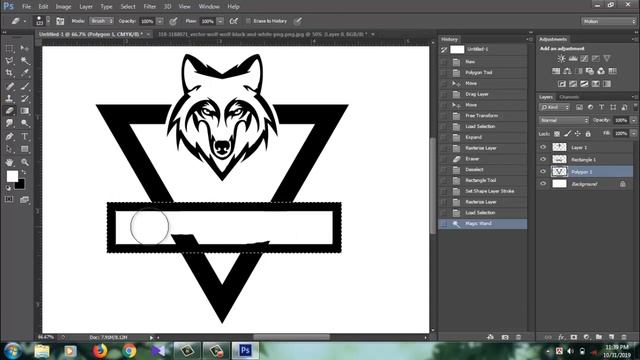640x360 pixels.
Task: Toggle lock position
Action: [578, 133]
